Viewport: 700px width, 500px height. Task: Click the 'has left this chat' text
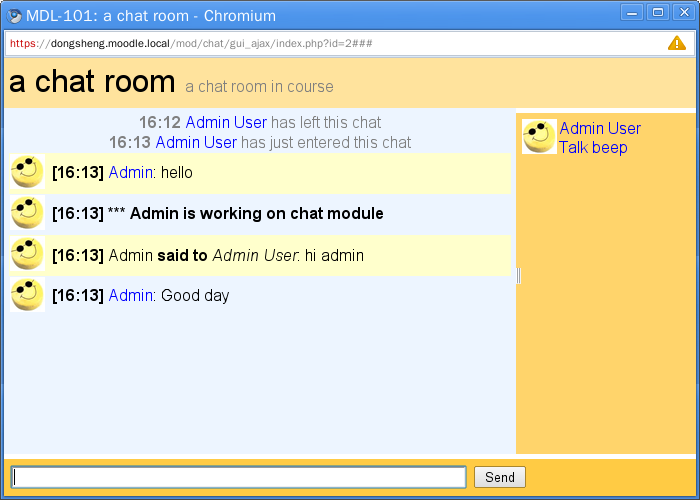click(x=326, y=122)
